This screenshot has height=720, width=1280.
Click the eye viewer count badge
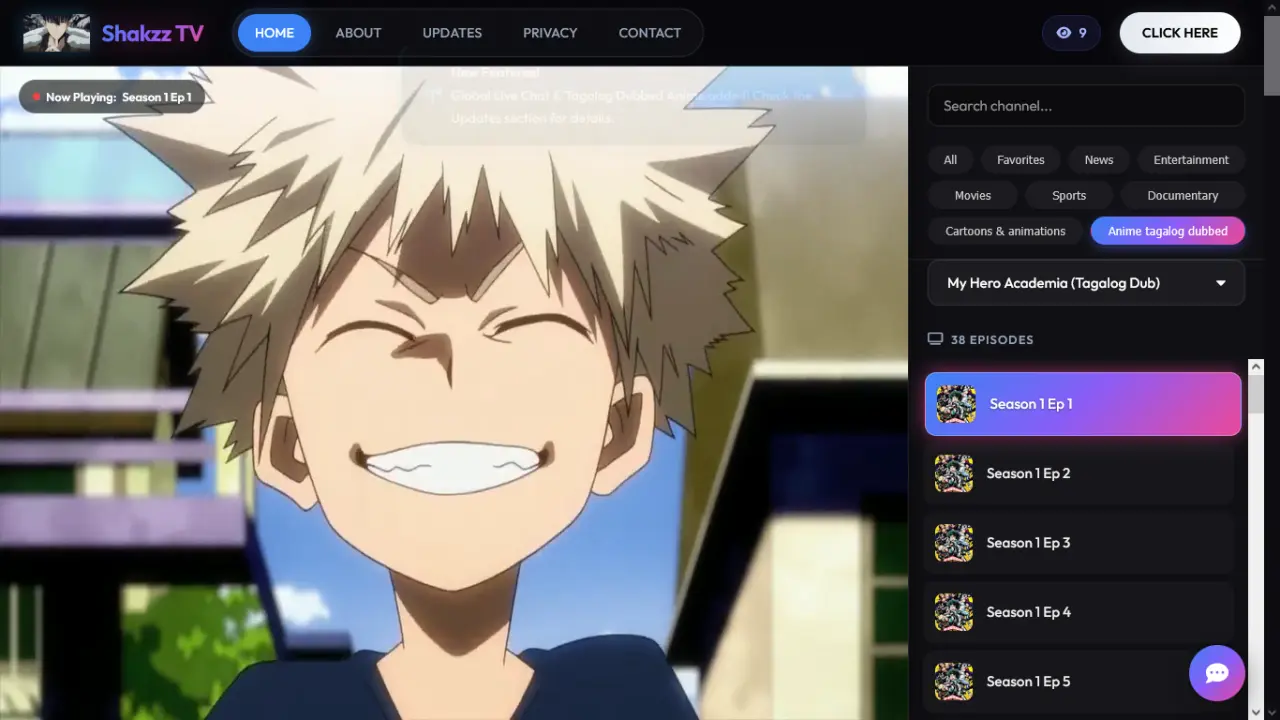(x=1071, y=33)
